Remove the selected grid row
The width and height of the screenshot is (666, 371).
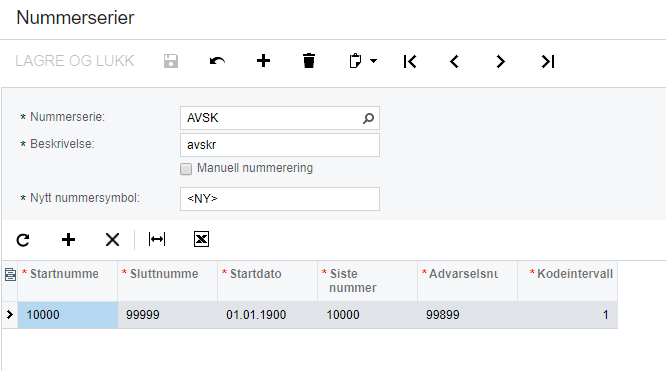pos(113,240)
